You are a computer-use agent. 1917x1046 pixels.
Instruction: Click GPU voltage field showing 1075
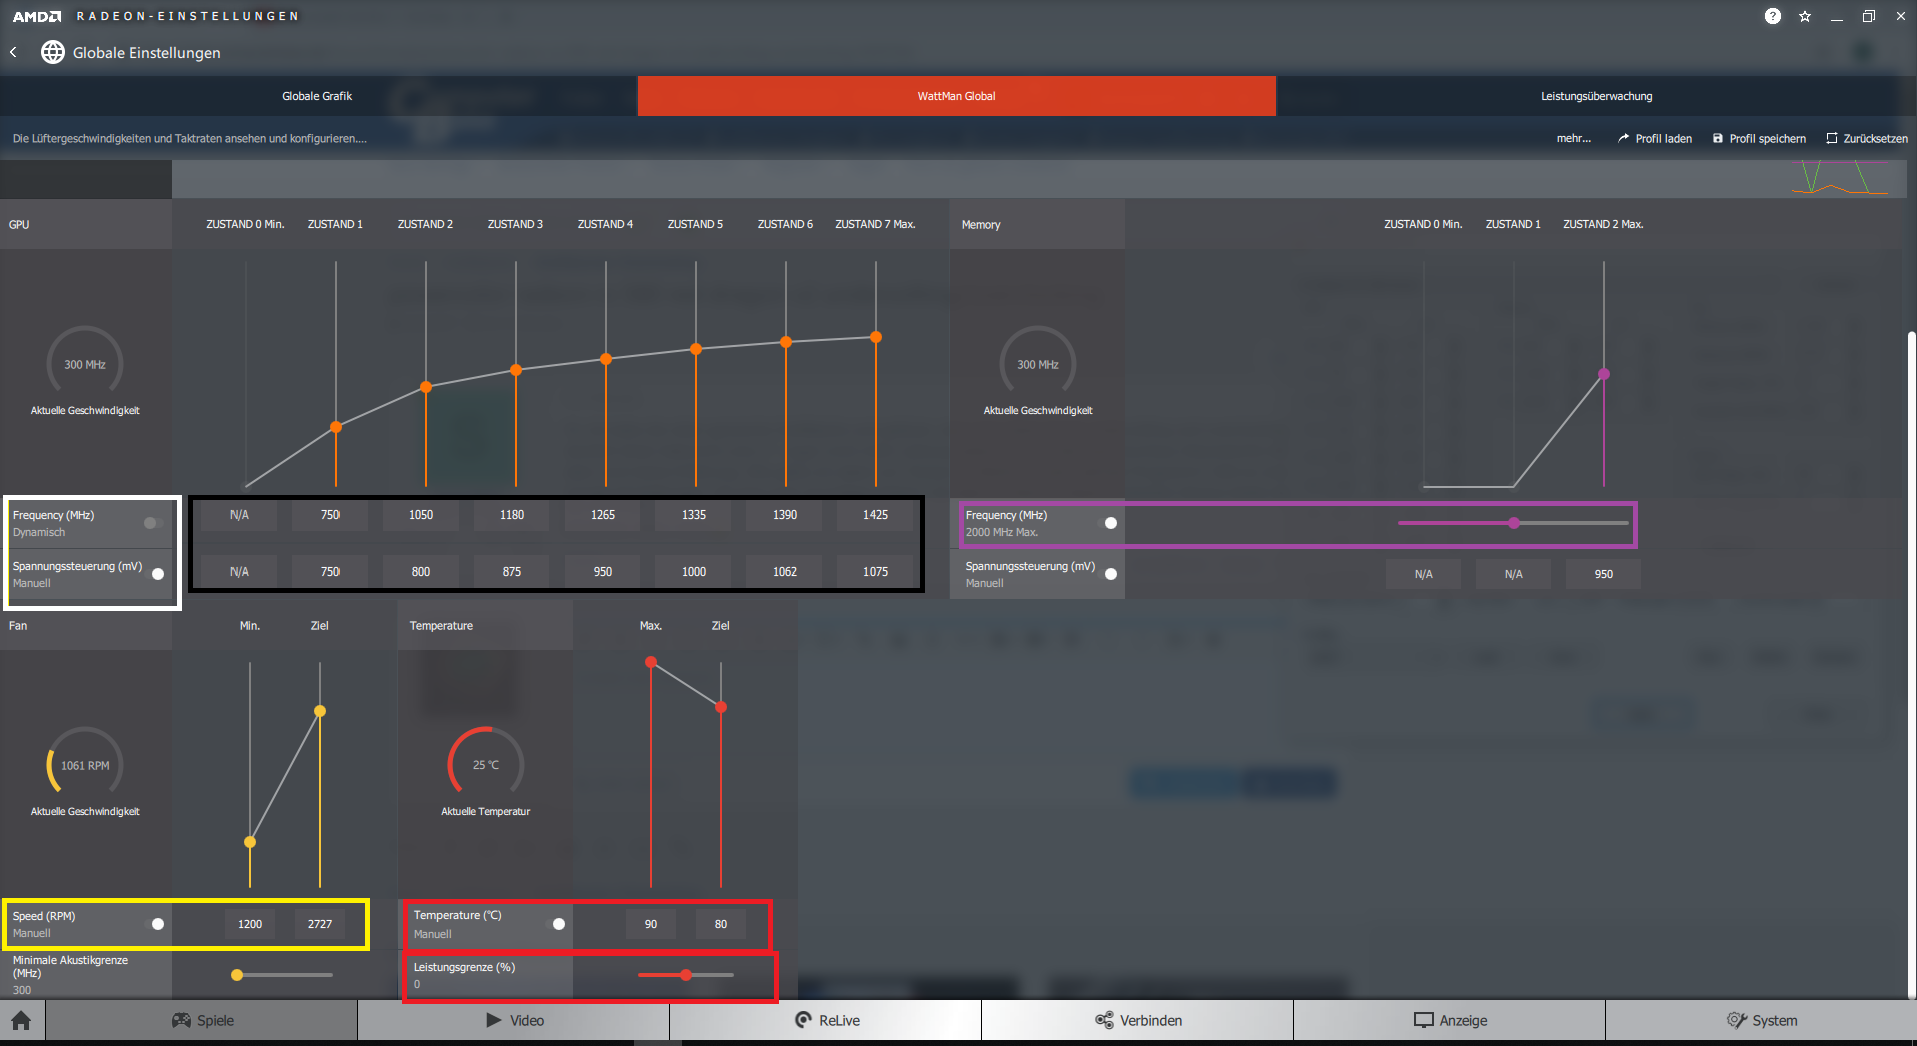876,572
